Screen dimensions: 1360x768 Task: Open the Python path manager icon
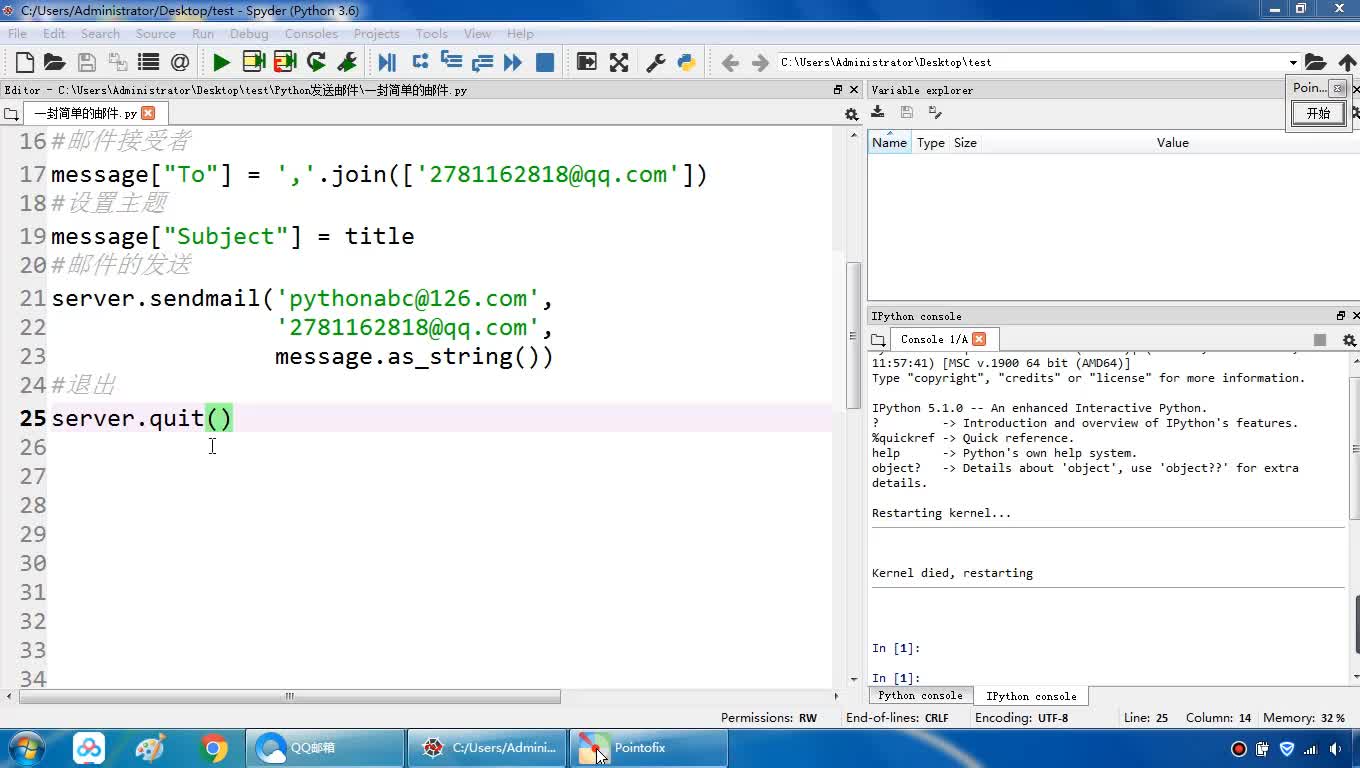pyautogui.click(x=686, y=63)
